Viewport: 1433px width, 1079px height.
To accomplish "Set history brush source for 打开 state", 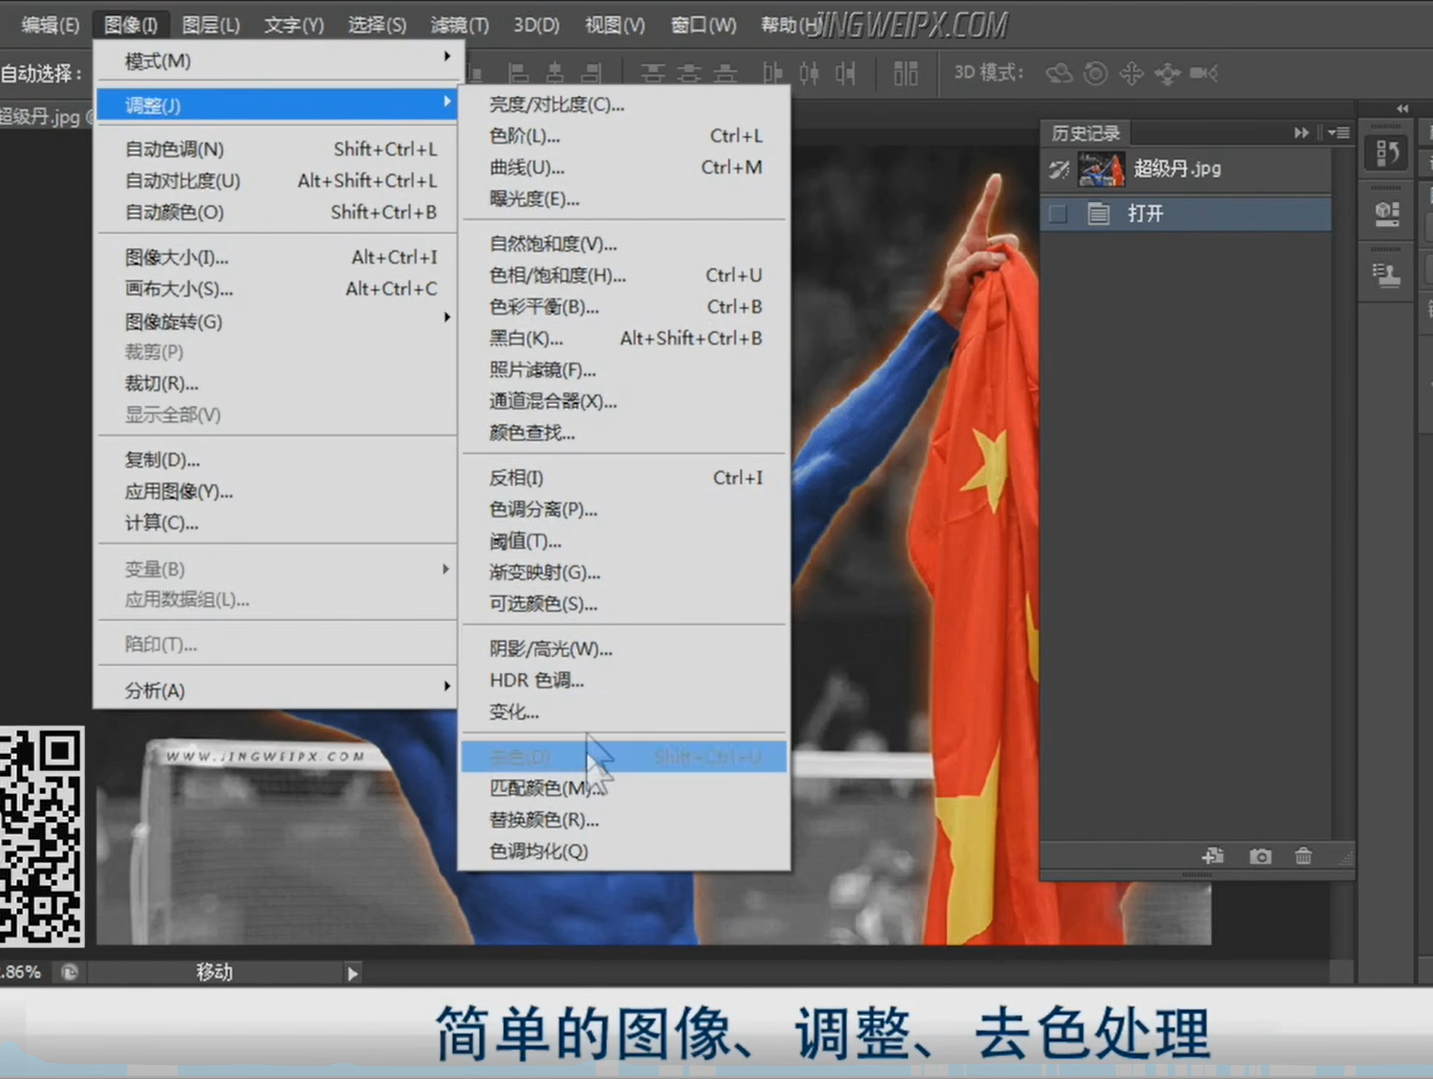I will point(1058,213).
